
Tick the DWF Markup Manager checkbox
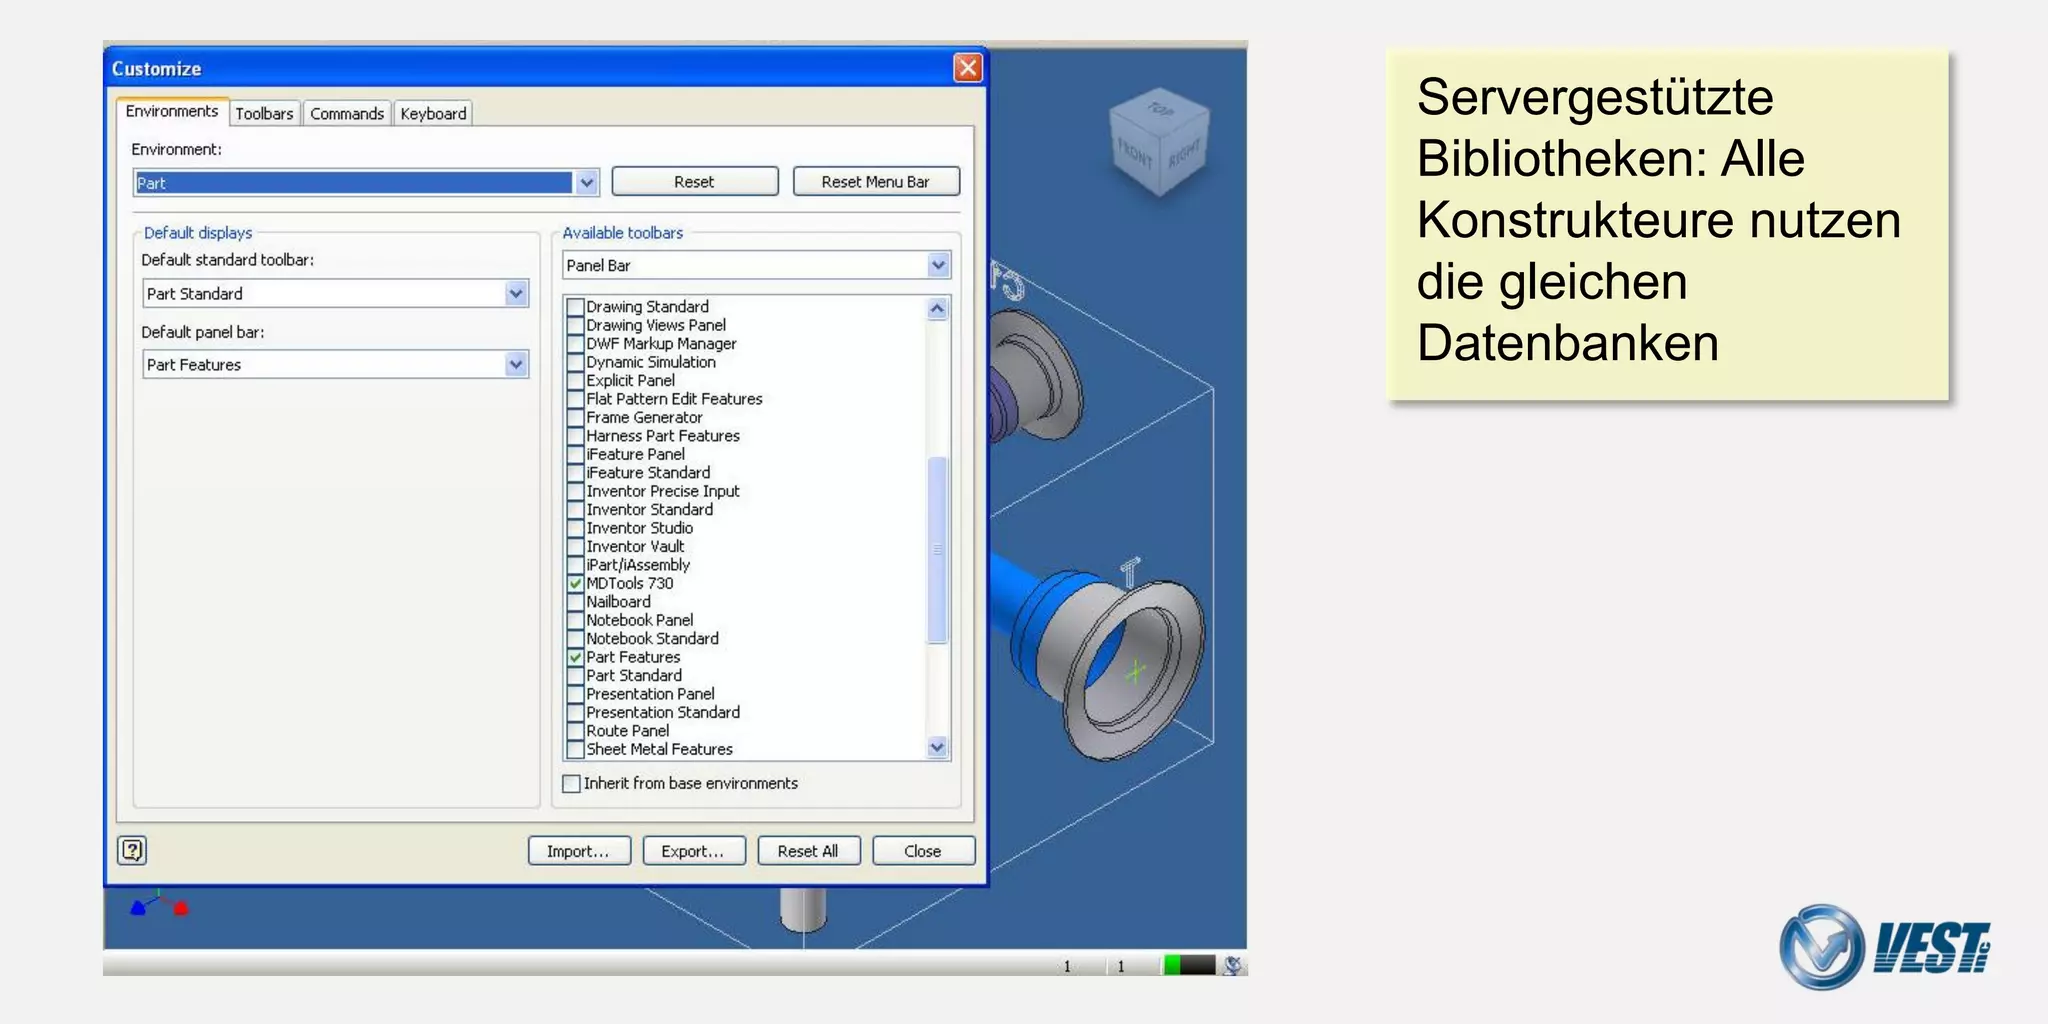(575, 344)
